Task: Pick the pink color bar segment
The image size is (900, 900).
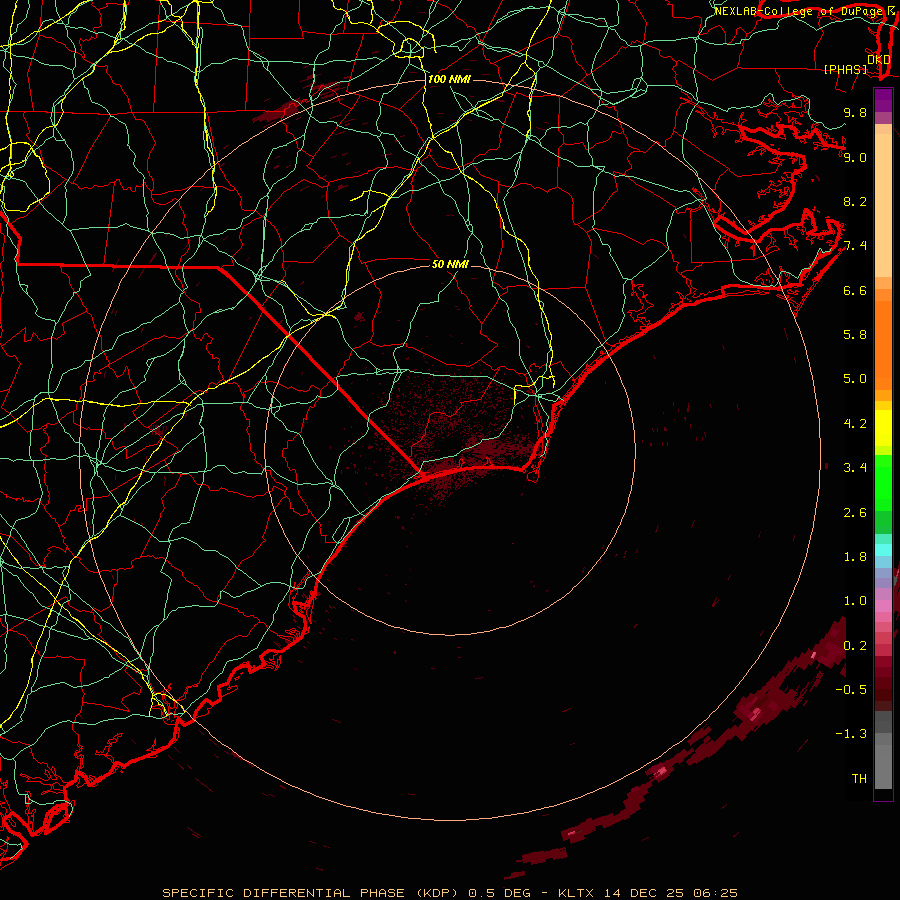Action: [x=883, y=606]
